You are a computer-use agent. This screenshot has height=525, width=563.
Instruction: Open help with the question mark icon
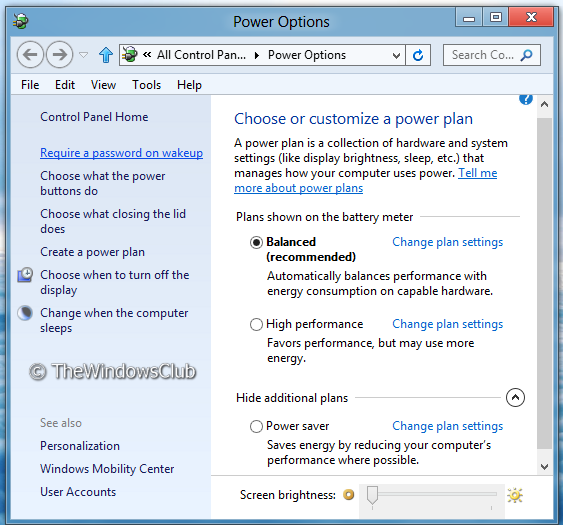click(526, 99)
